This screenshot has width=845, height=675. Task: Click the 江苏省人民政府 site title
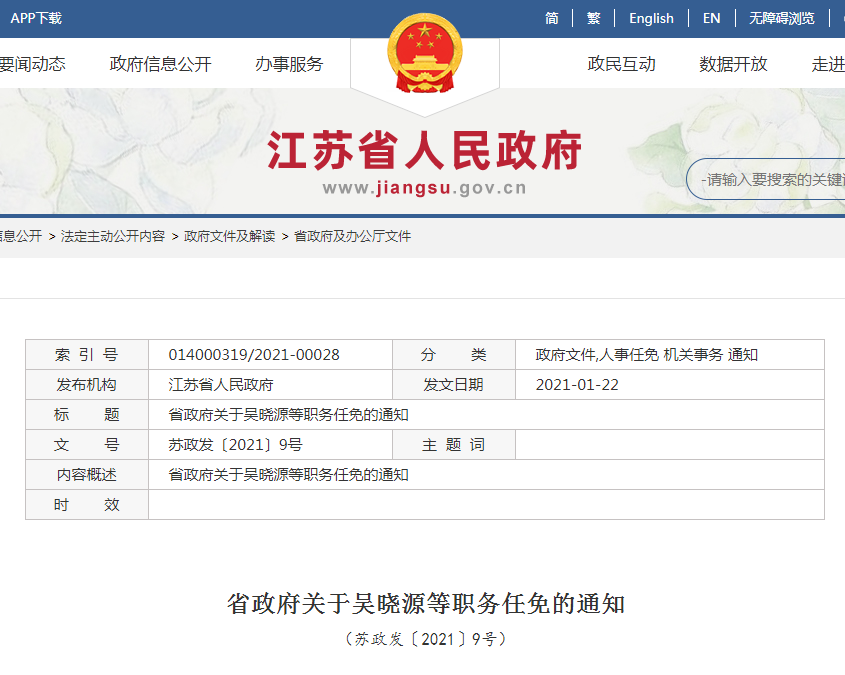[x=424, y=151]
